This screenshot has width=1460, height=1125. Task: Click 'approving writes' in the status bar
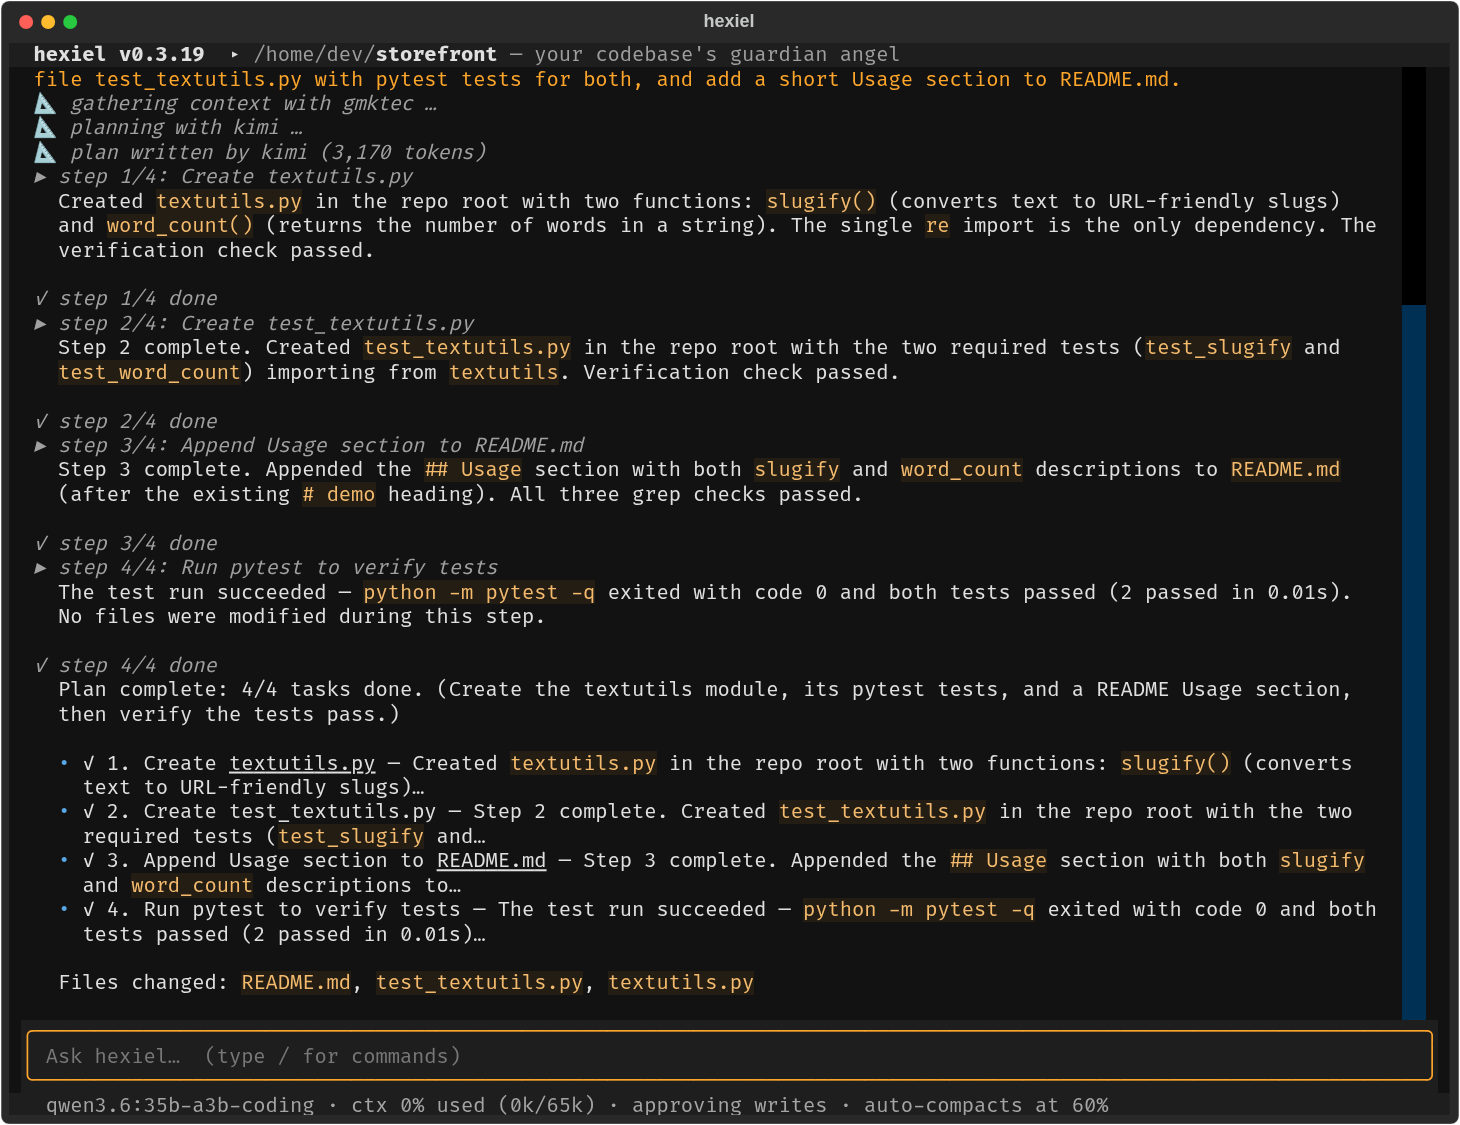(x=729, y=1105)
